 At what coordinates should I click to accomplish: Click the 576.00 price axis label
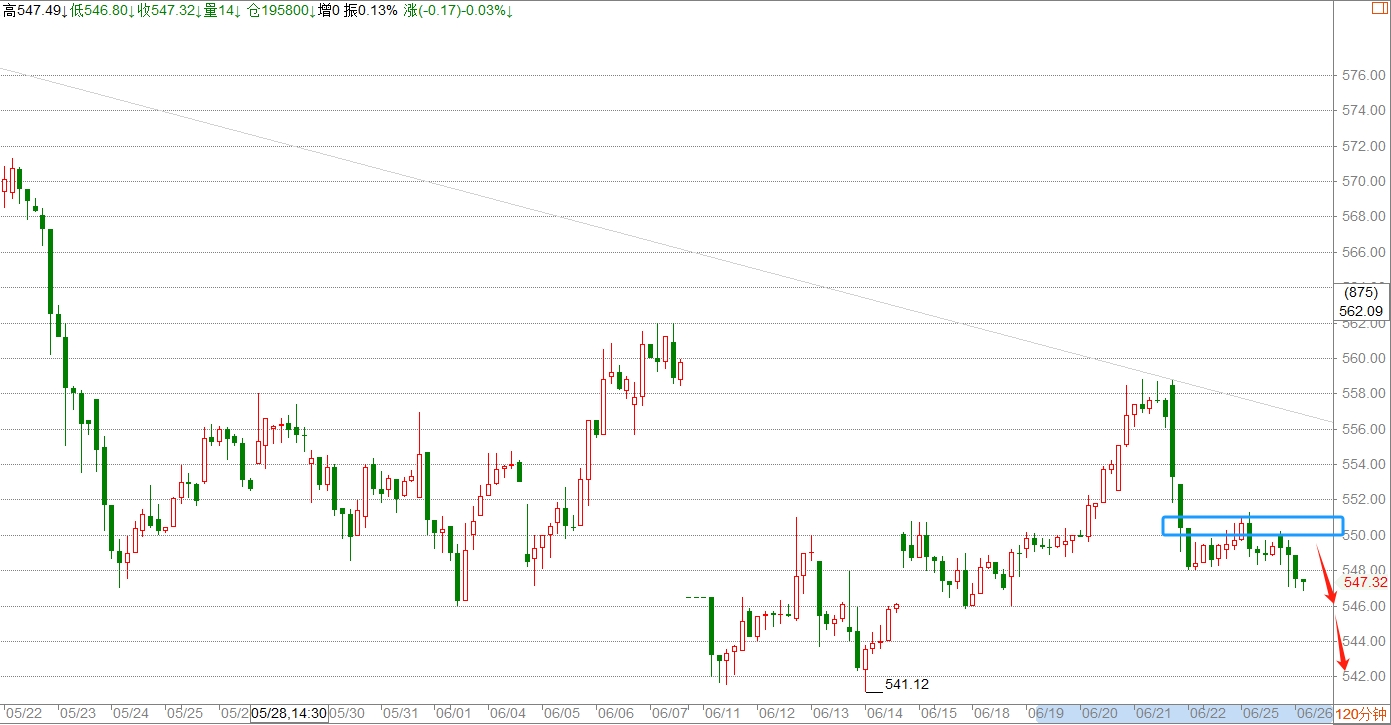[x=1365, y=75]
